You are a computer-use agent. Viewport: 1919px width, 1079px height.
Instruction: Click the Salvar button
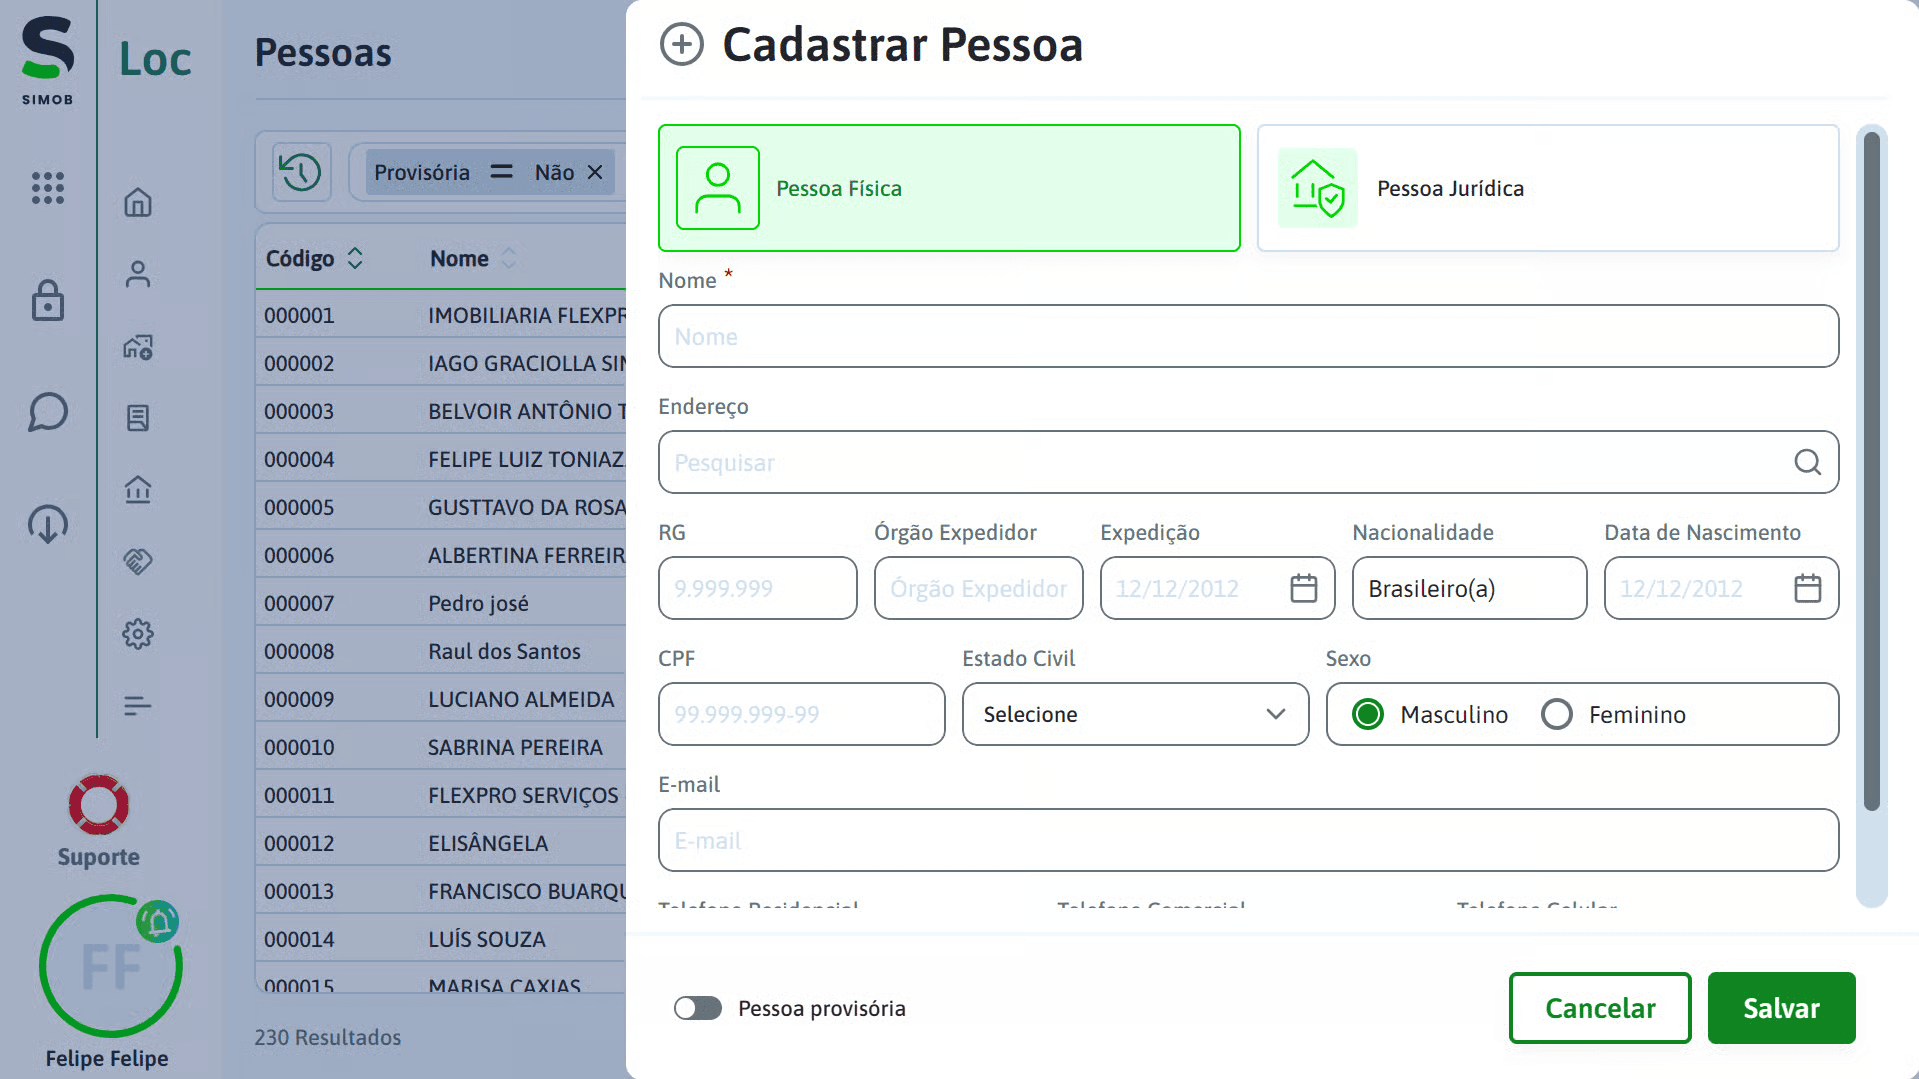point(1781,1008)
